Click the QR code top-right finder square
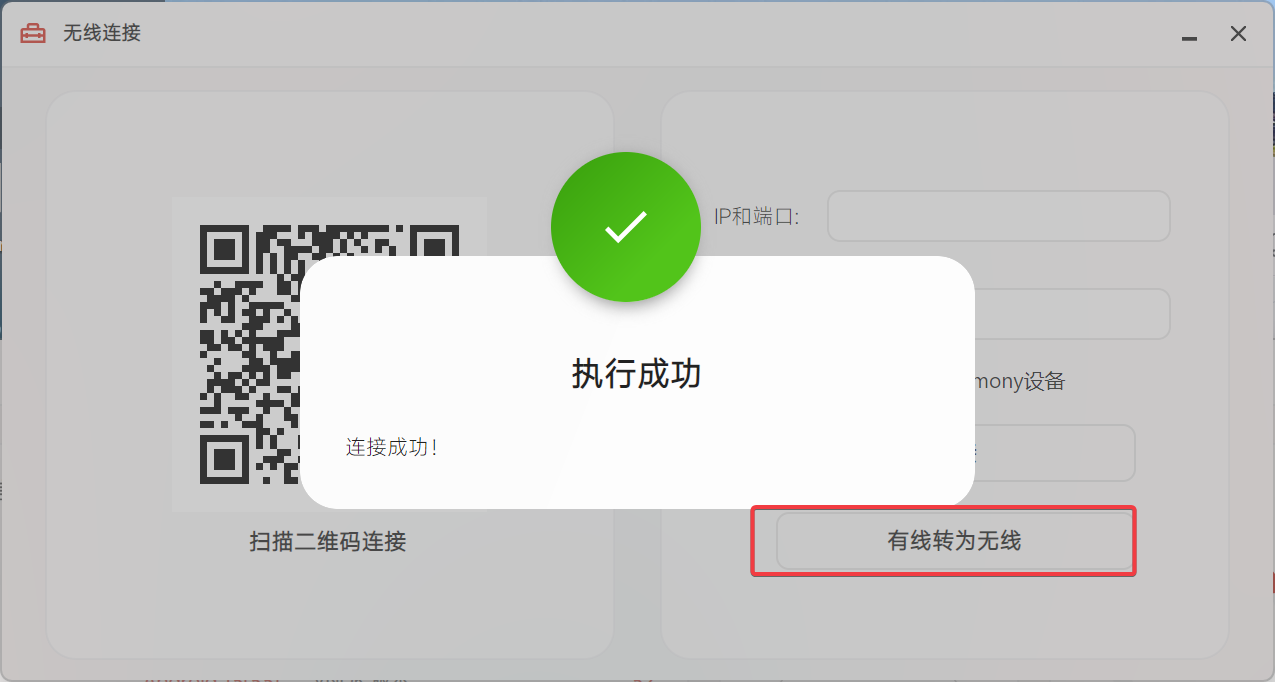This screenshot has height=682, width=1275. pos(434,250)
